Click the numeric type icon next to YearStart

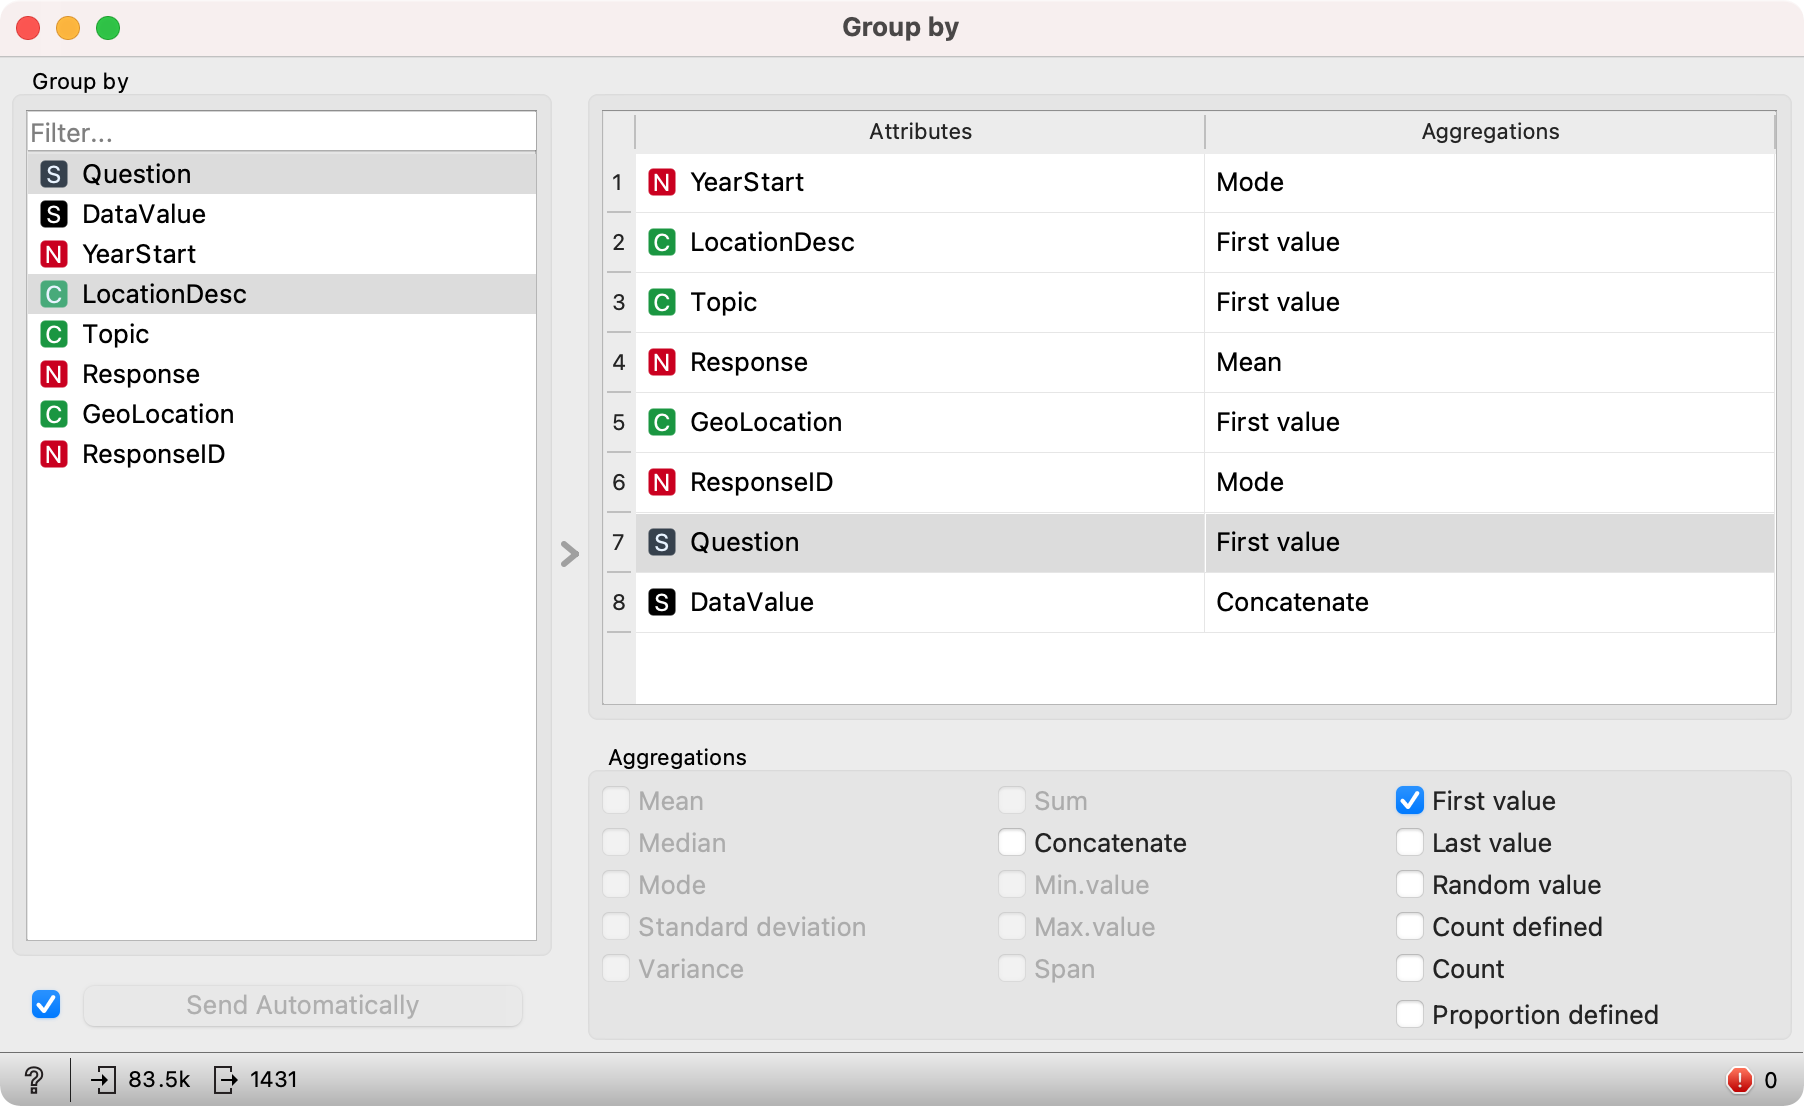tap(54, 254)
